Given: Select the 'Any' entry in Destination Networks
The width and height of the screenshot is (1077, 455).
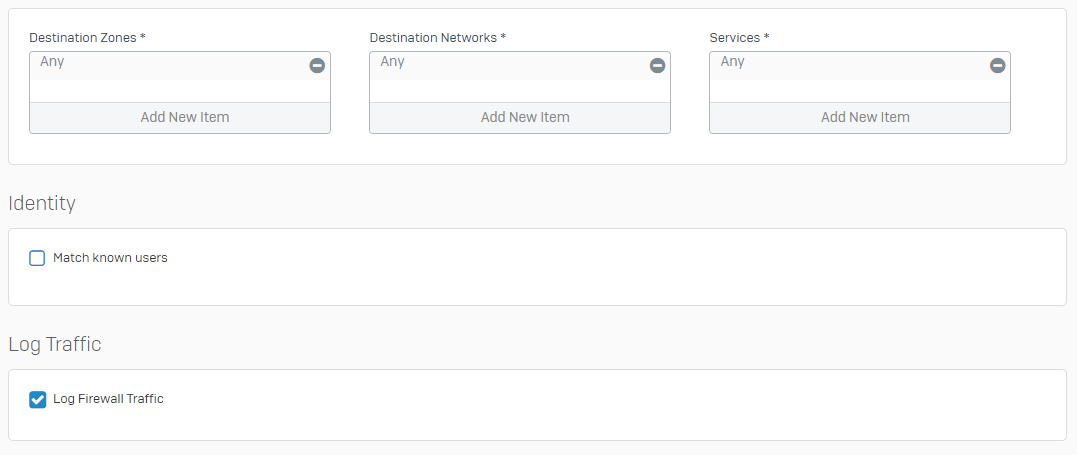Looking at the screenshot, I should [x=392, y=61].
